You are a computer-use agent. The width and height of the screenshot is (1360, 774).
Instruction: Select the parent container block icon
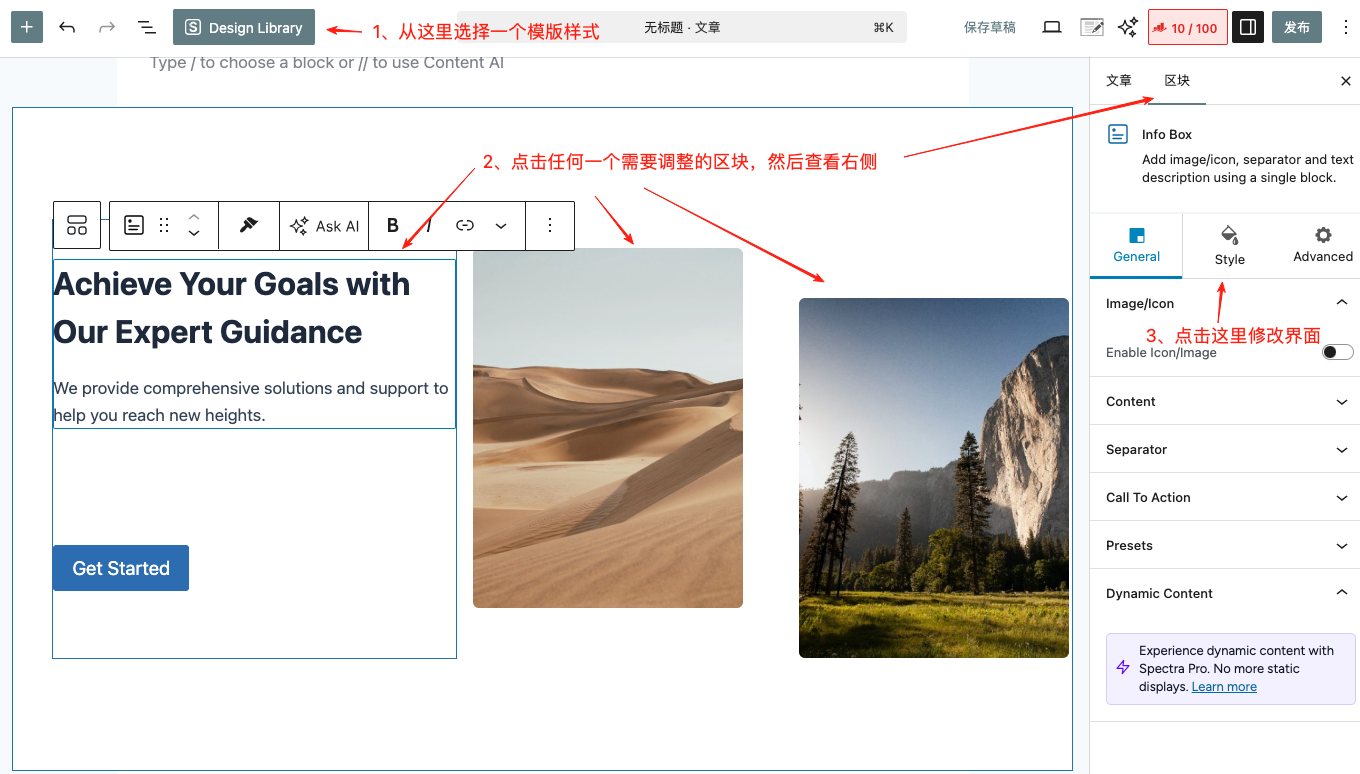[77, 225]
